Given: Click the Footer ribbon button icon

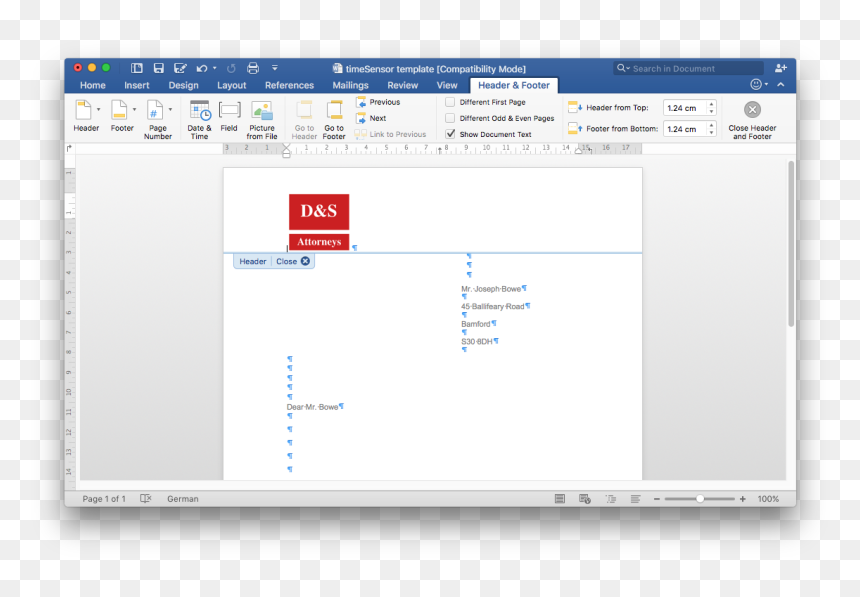Looking at the screenshot, I should (x=119, y=110).
